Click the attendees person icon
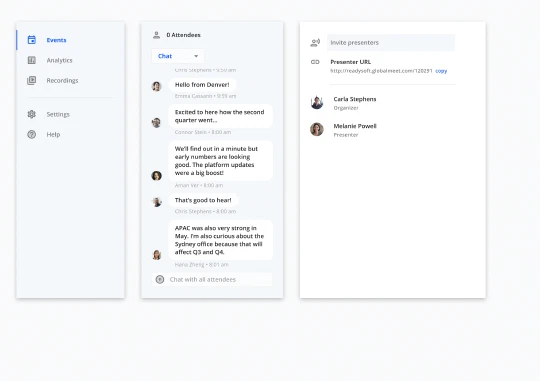This screenshot has width=540, height=381. pos(156,35)
